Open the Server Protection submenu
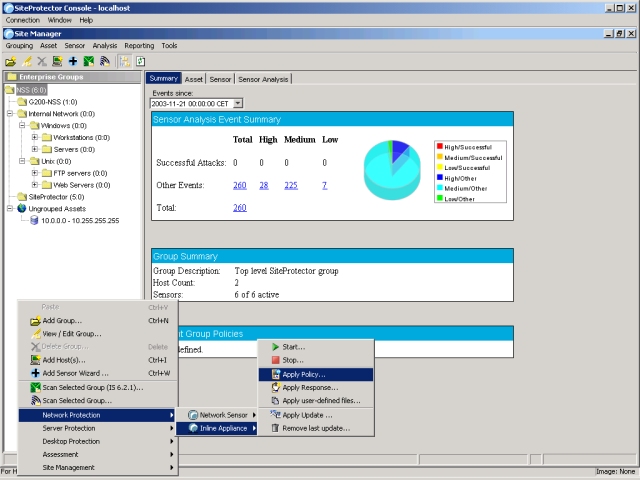Image resolution: width=640 pixels, height=480 pixels. coord(98,428)
